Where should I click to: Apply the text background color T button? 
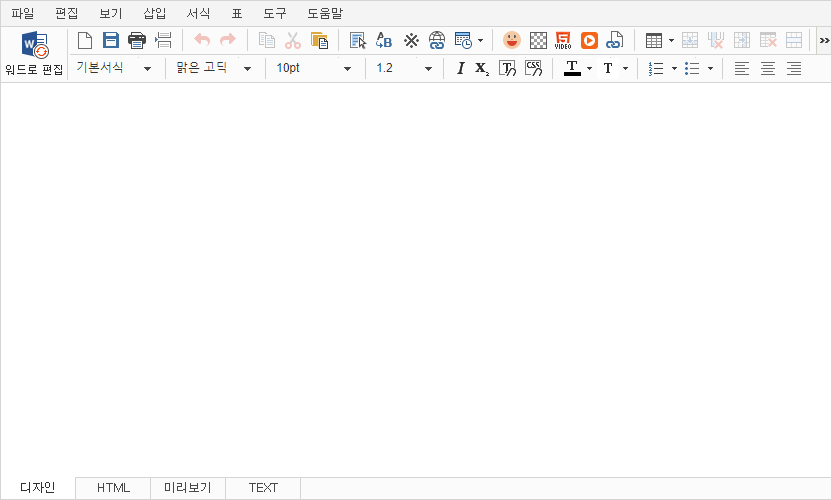[x=608, y=68]
